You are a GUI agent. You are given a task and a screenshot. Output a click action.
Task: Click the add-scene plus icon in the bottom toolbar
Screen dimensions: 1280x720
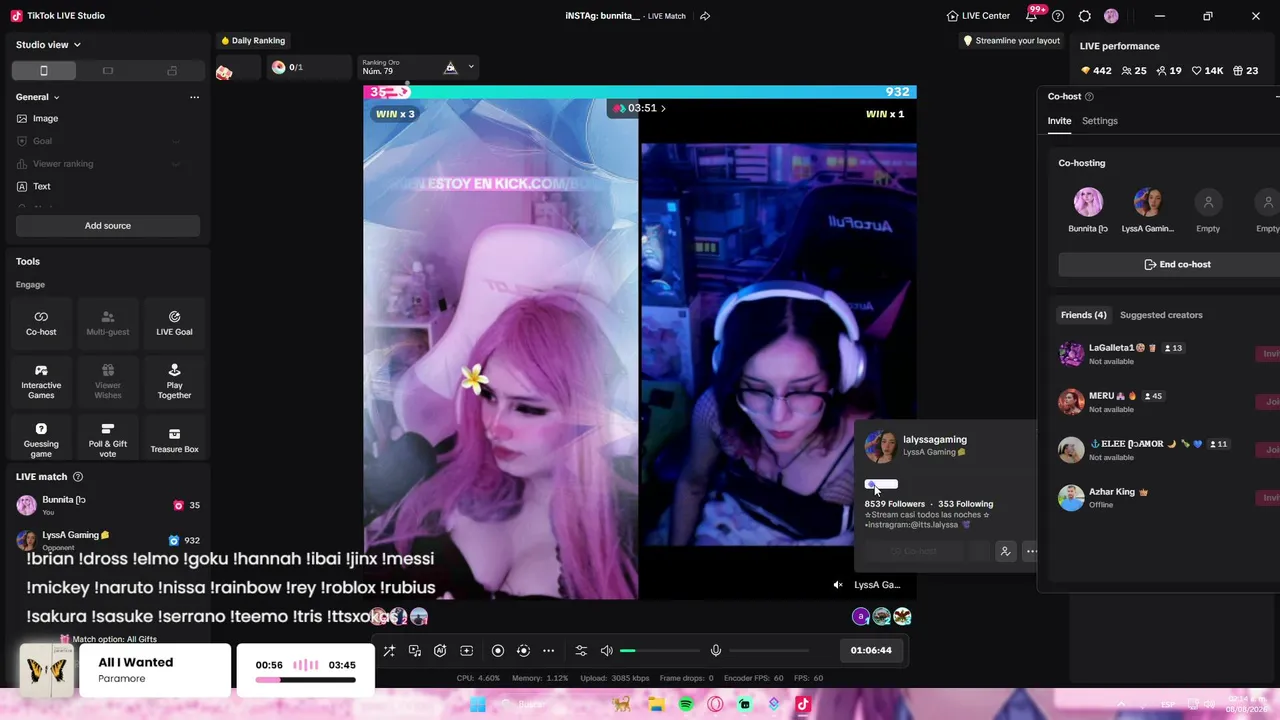click(466, 651)
